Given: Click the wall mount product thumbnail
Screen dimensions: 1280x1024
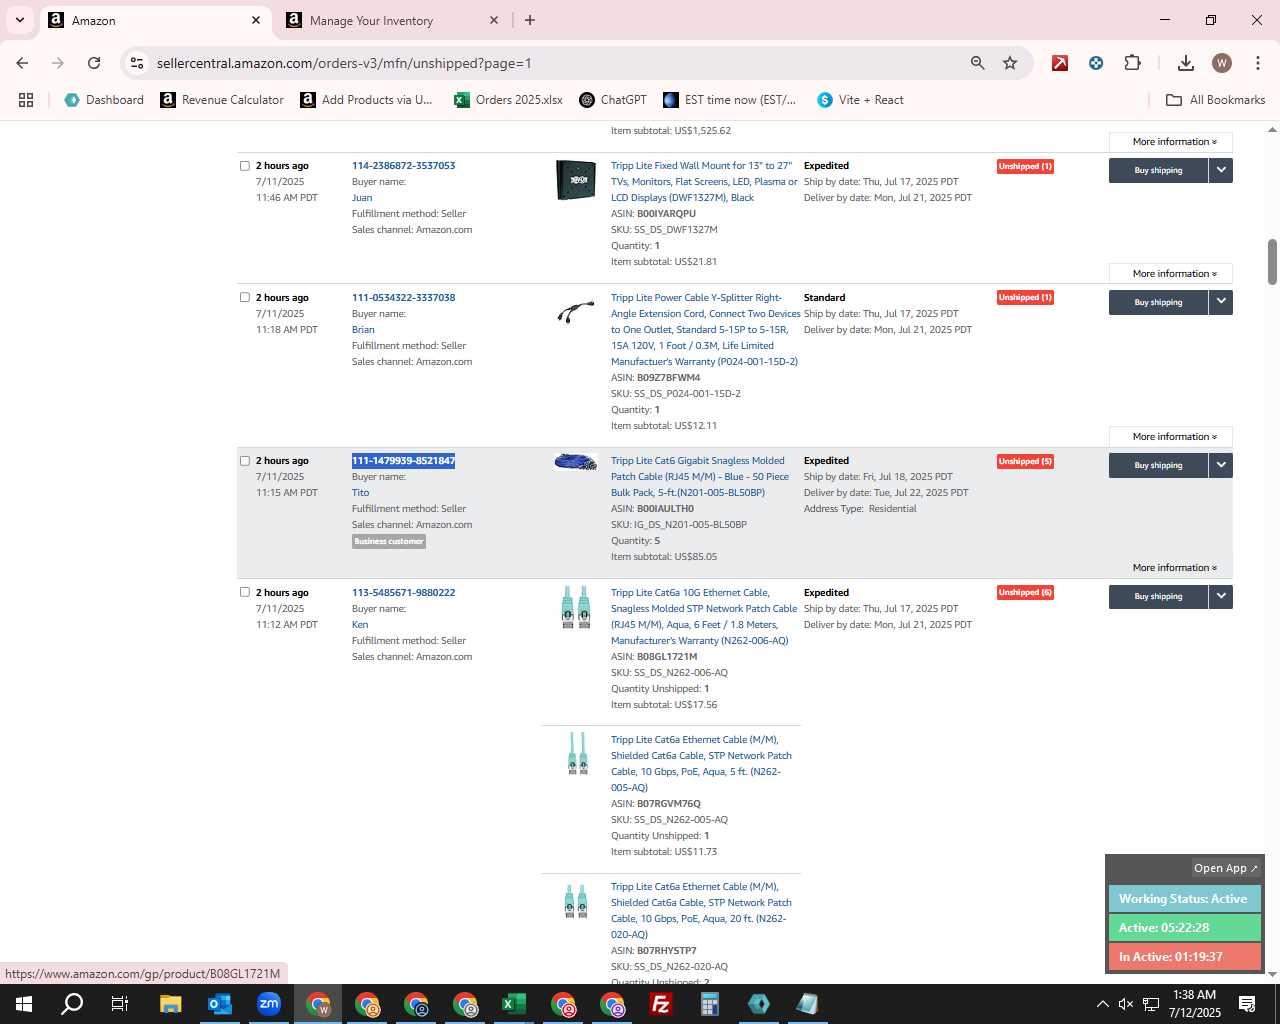Looking at the screenshot, I should (576, 180).
